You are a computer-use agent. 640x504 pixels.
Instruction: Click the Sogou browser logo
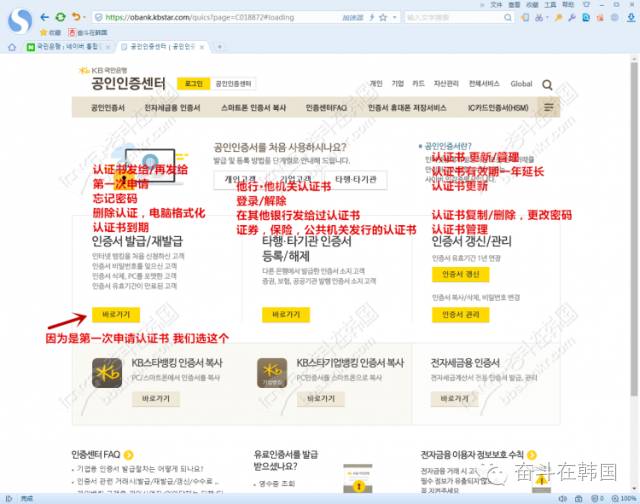[x=20, y=21]
